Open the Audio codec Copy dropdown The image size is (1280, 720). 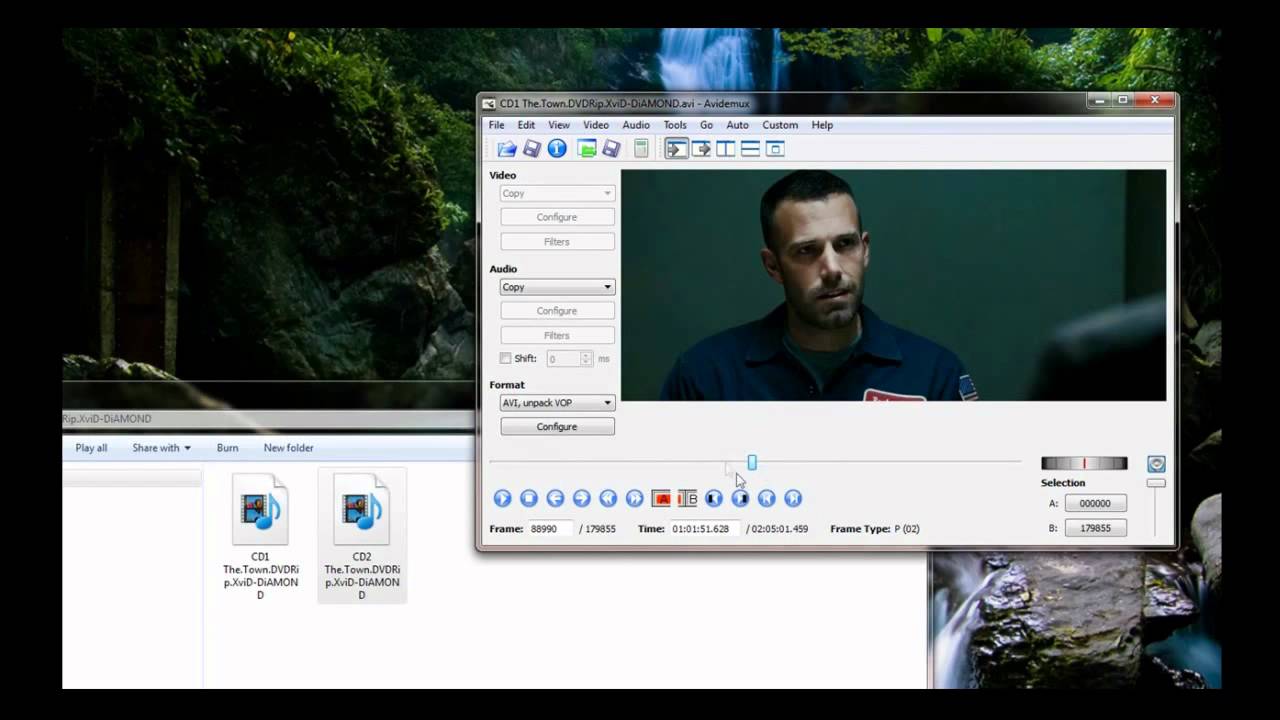point(557,287)
